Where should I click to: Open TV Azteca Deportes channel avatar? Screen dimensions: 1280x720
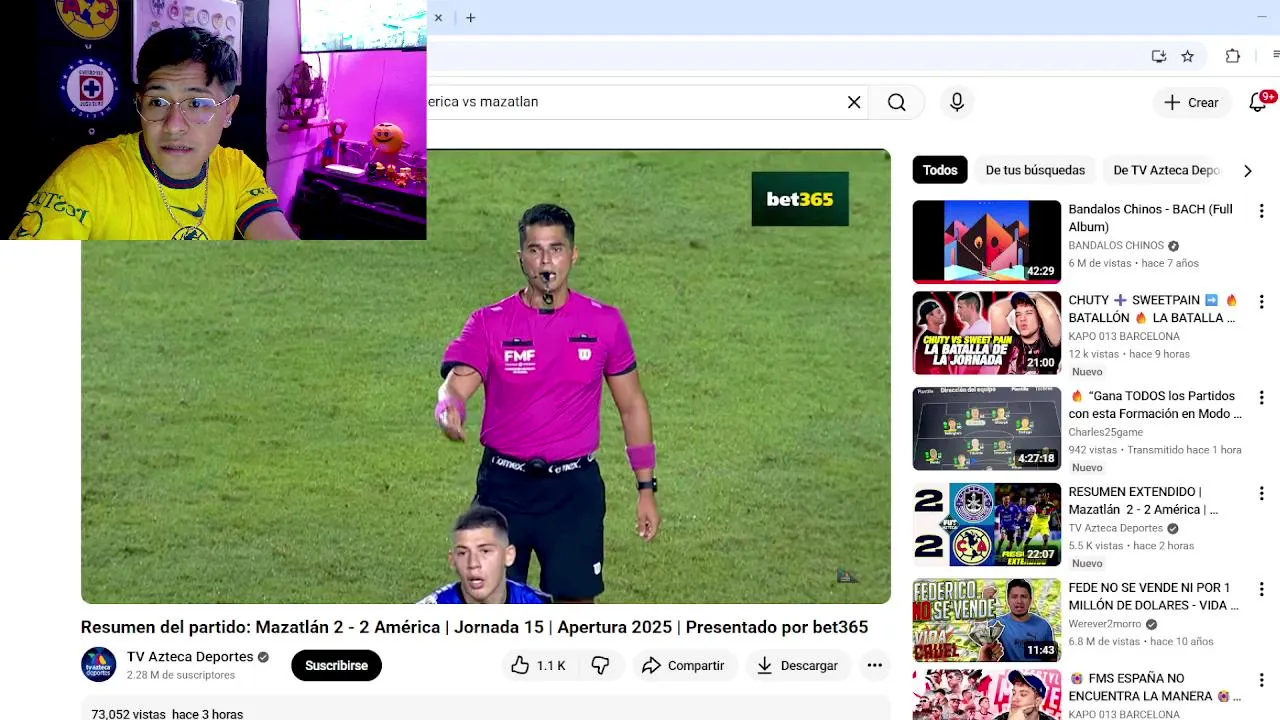(98, 665)
